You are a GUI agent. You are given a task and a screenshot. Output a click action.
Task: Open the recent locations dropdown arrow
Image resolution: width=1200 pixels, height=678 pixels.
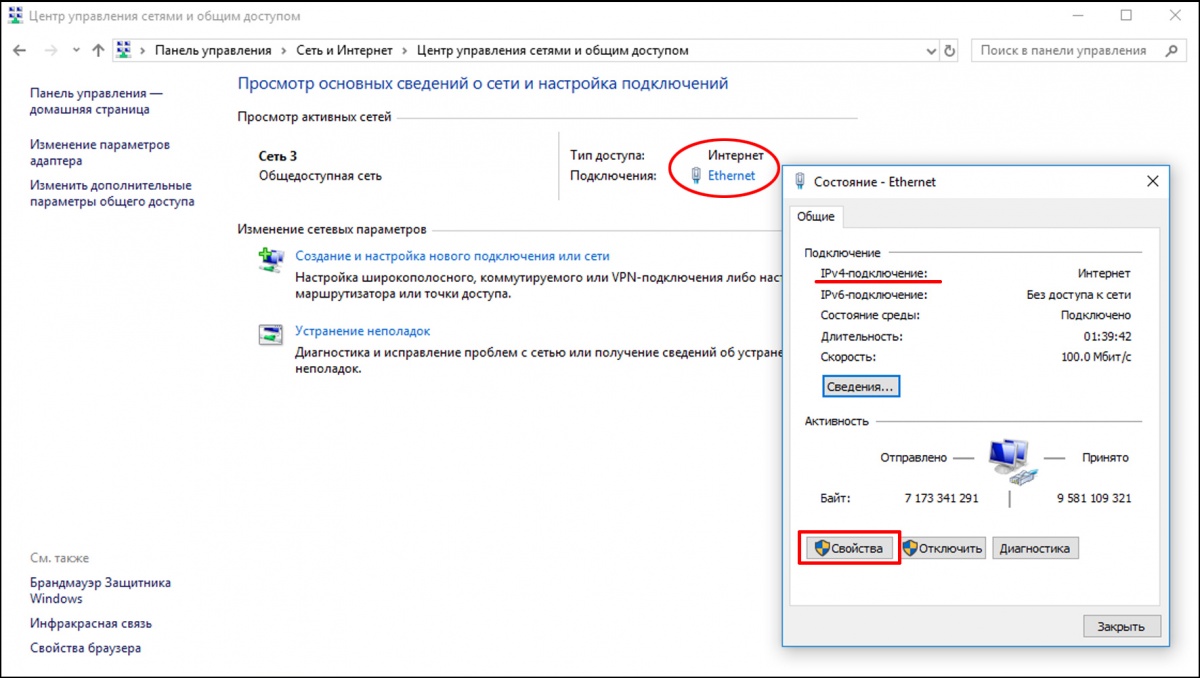coord(76,50)
